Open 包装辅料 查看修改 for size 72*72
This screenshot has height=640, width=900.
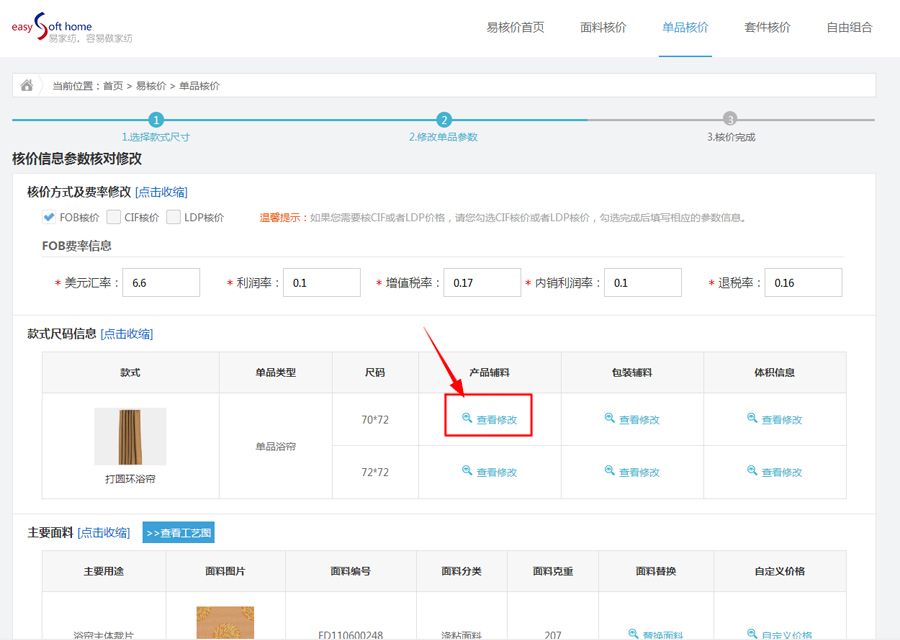click(x=632, y=472)
